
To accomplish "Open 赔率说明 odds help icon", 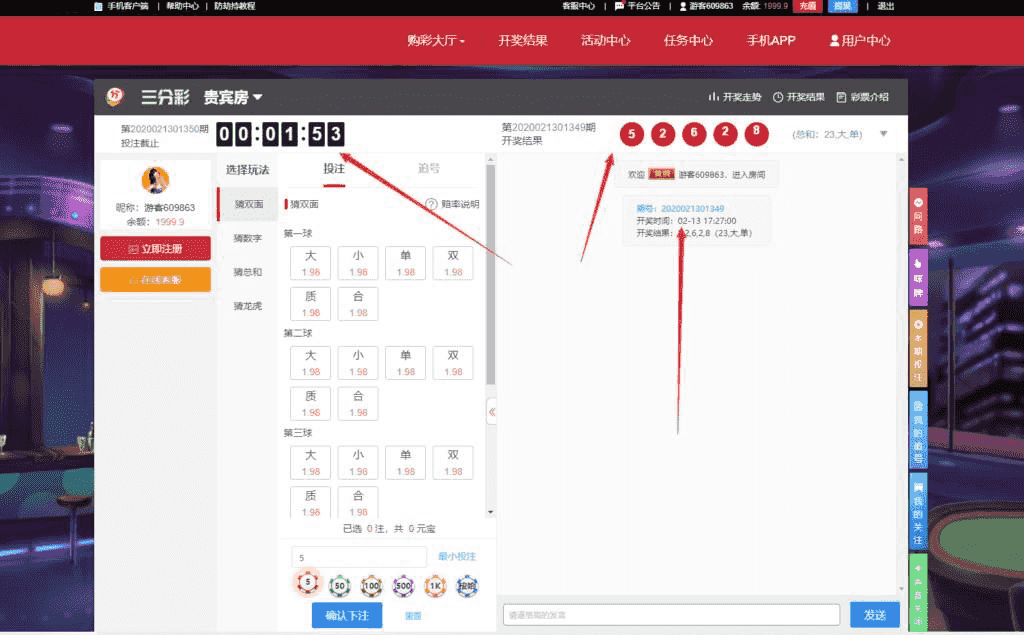I will [x=432, y=204].
